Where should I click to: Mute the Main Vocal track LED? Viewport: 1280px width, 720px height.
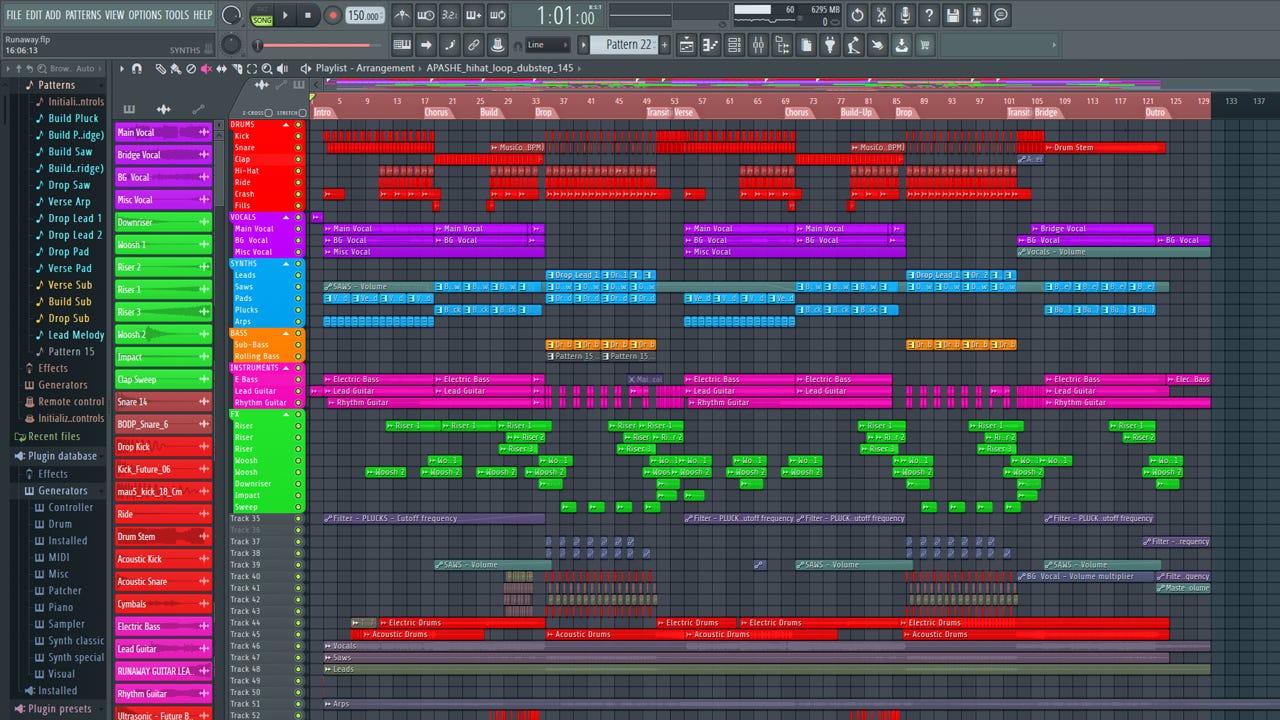pos(298,229)
